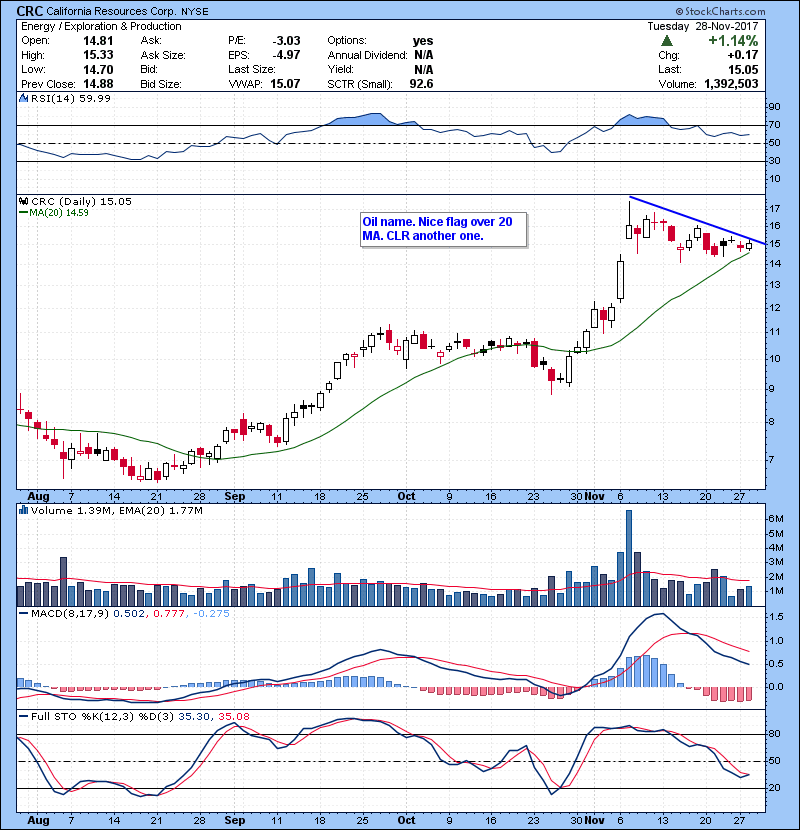Click the MACD(8,17,9) legend line marker
Image resolution: width=800 pixels, height=830 pixels.
click(23, 614)
